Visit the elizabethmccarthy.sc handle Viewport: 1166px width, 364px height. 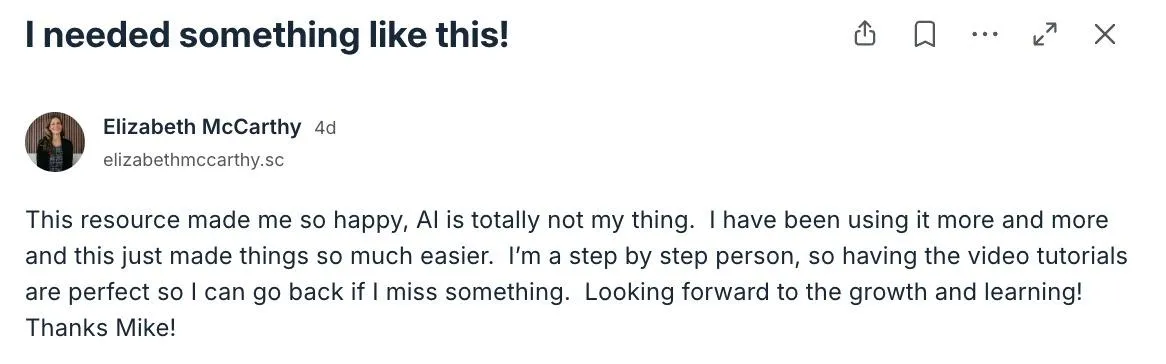(193, 160)
